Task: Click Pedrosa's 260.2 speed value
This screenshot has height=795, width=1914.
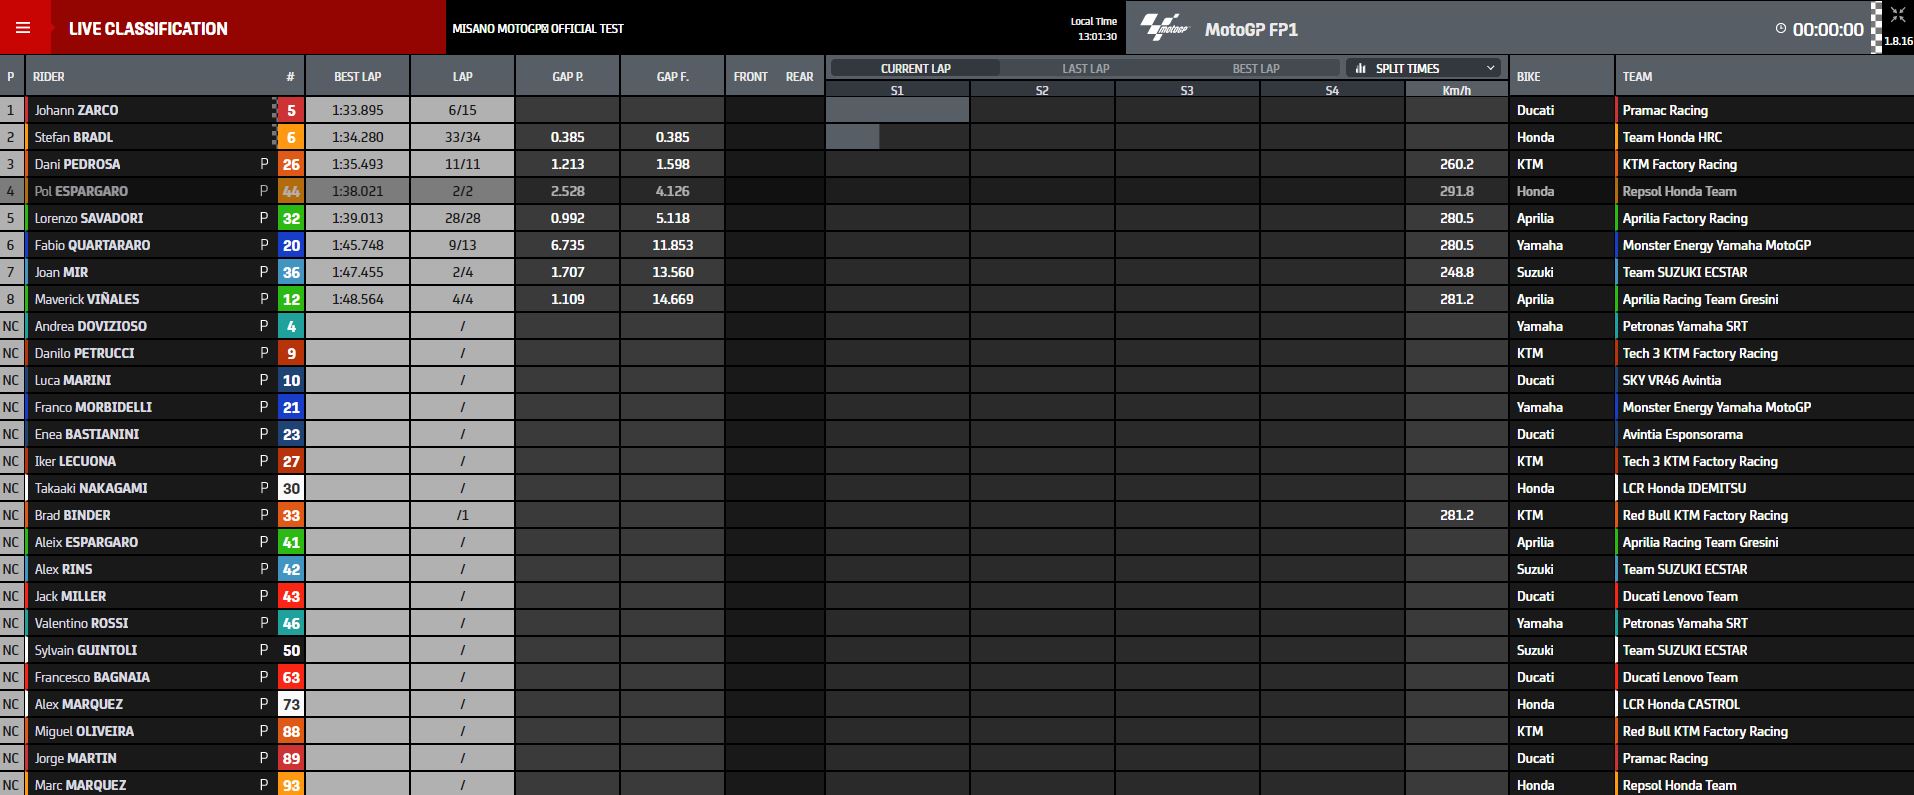Action: click(1456, 164)
